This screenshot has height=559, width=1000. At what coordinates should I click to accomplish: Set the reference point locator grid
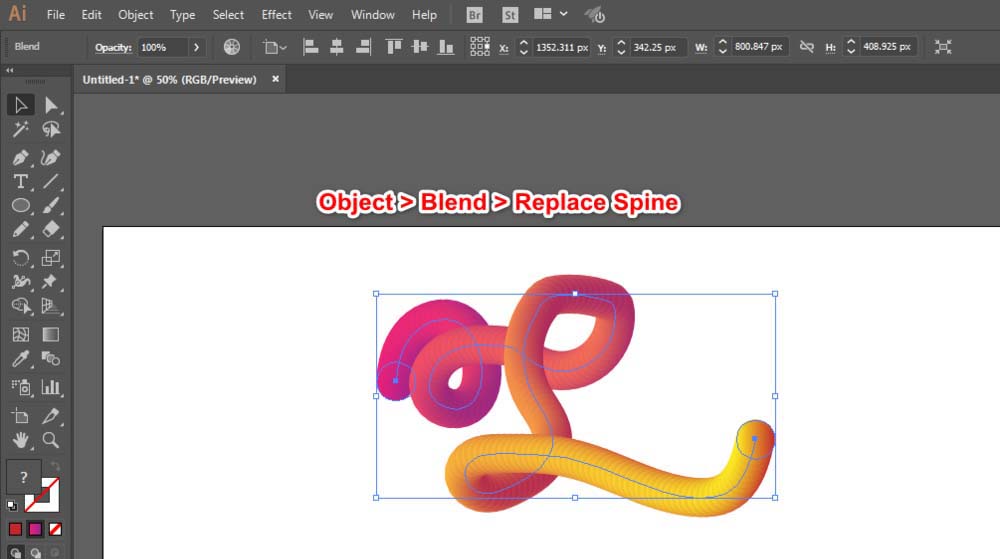(480, 47)
